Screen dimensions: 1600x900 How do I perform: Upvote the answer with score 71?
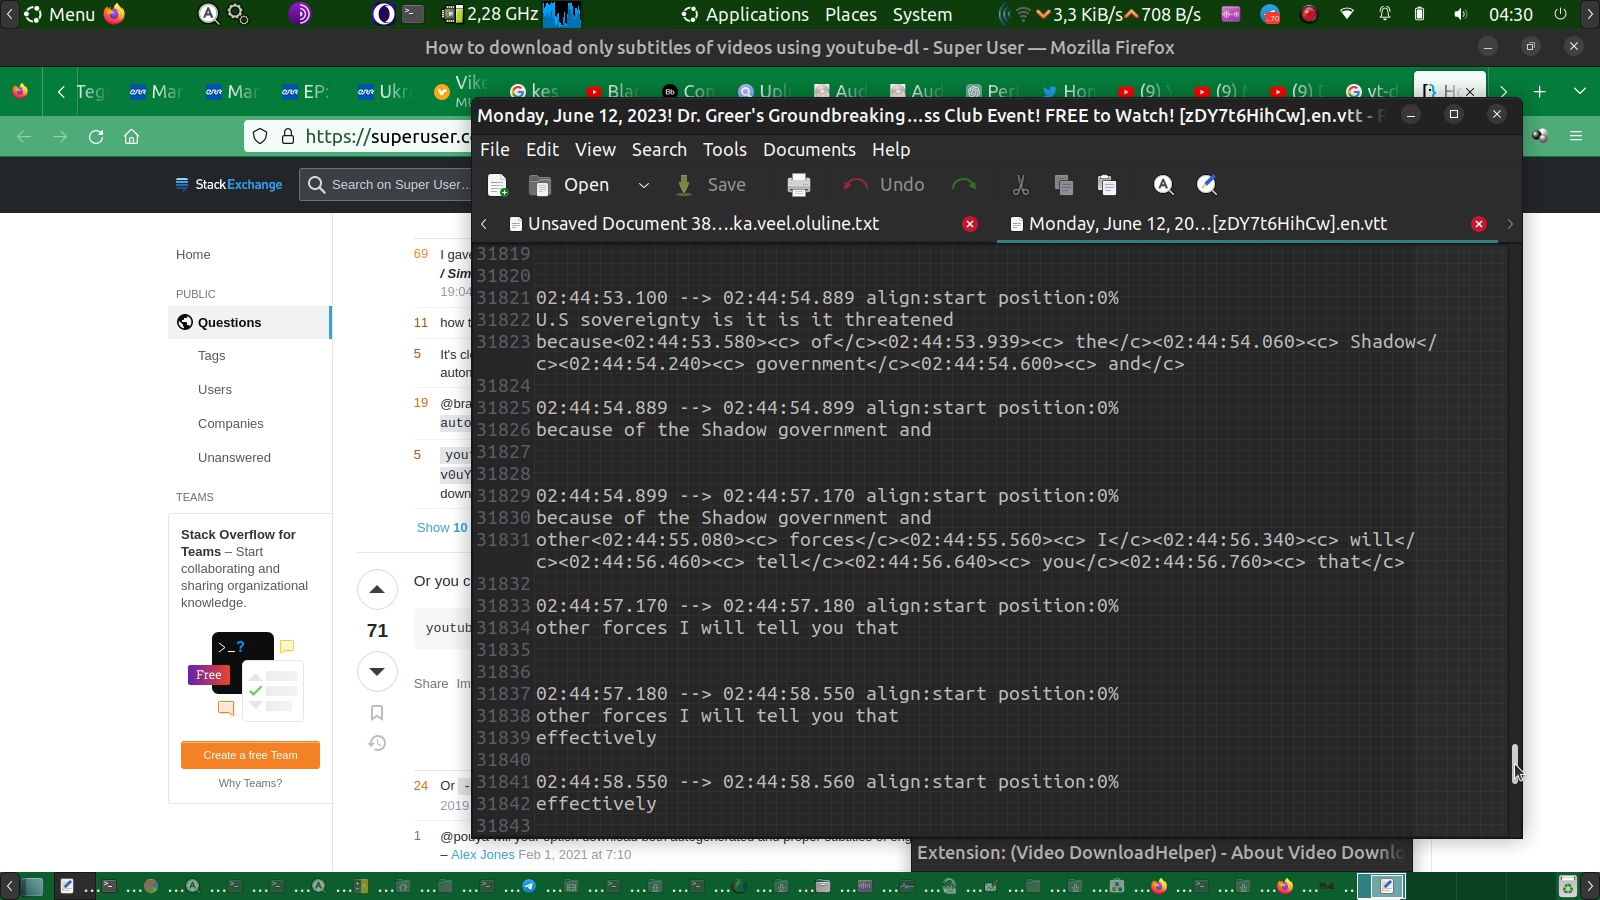377,590
